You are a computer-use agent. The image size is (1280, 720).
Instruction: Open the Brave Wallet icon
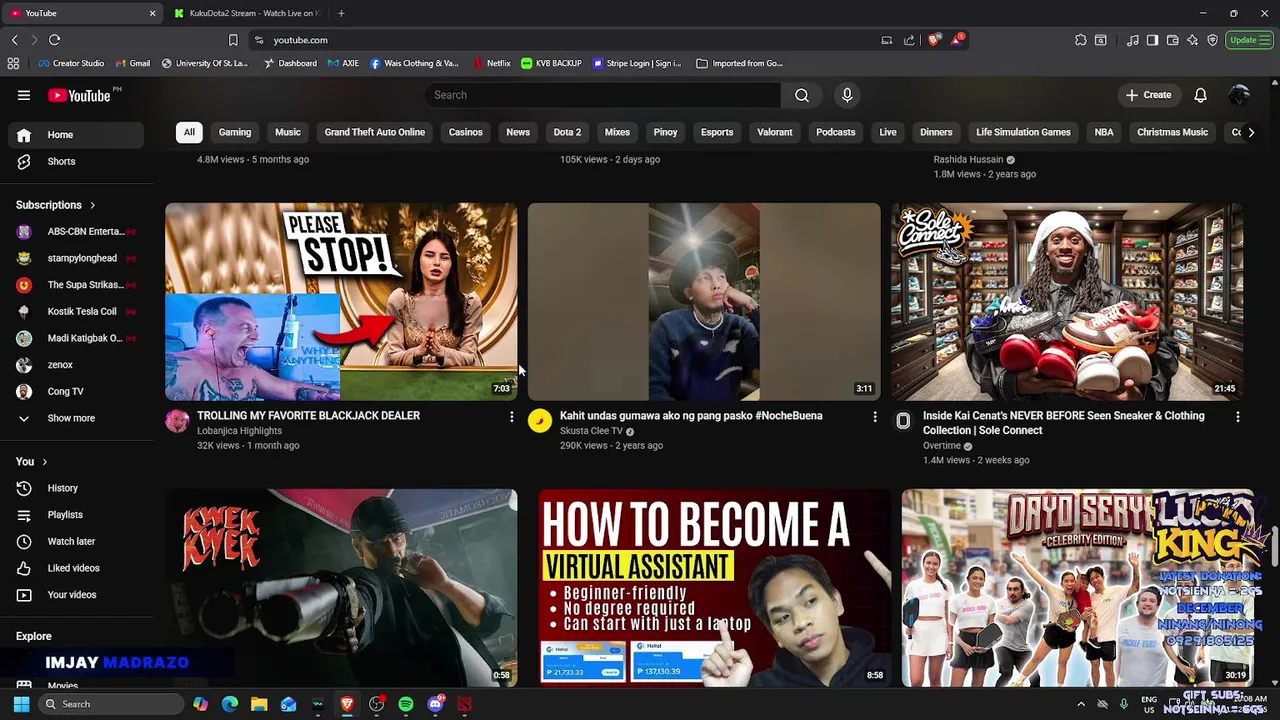pos(1172,40)
